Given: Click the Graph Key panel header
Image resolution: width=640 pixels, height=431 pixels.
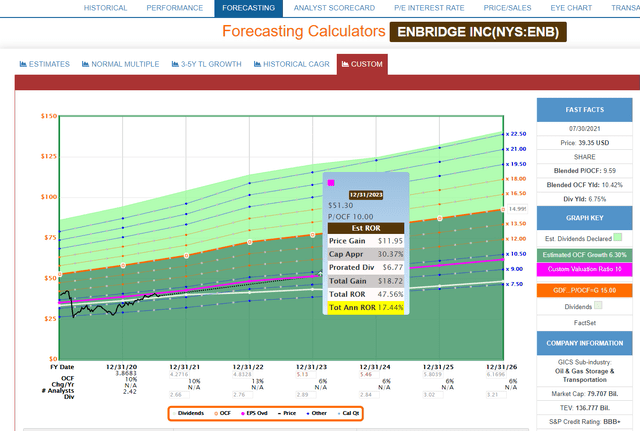Looking at the screenshot, I should pos(584,218).
